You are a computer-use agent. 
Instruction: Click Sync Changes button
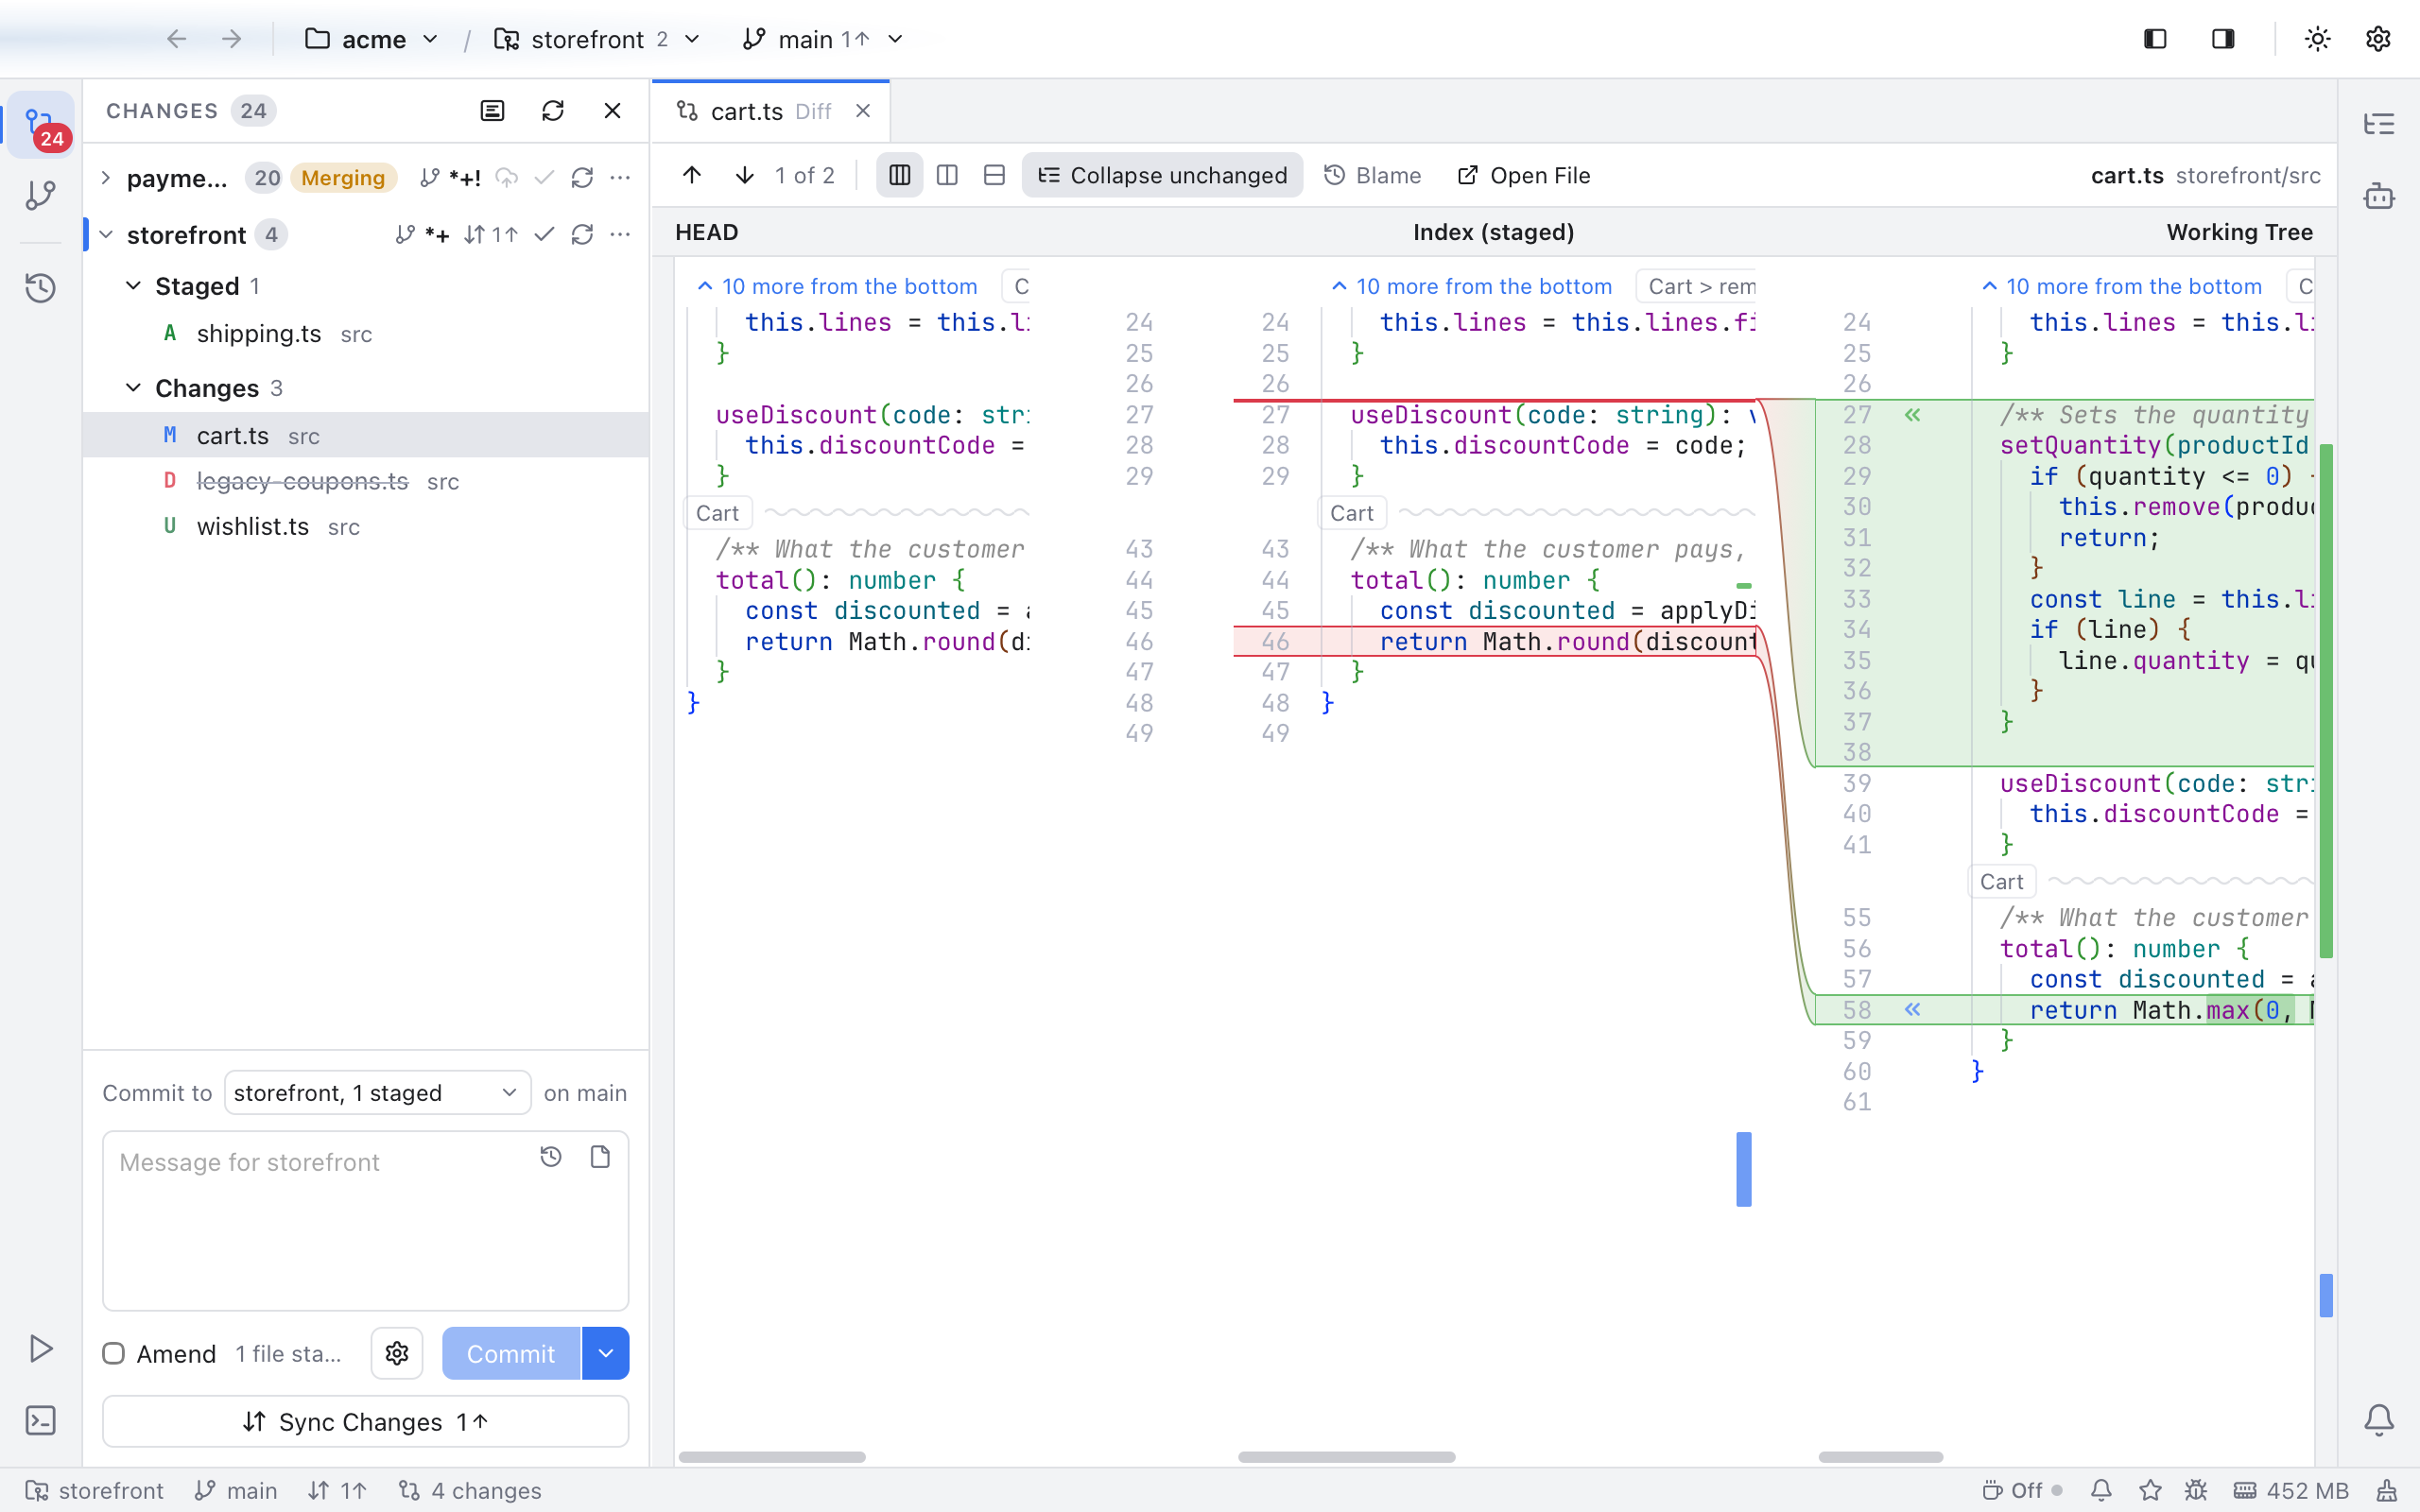click(366, 1421)
